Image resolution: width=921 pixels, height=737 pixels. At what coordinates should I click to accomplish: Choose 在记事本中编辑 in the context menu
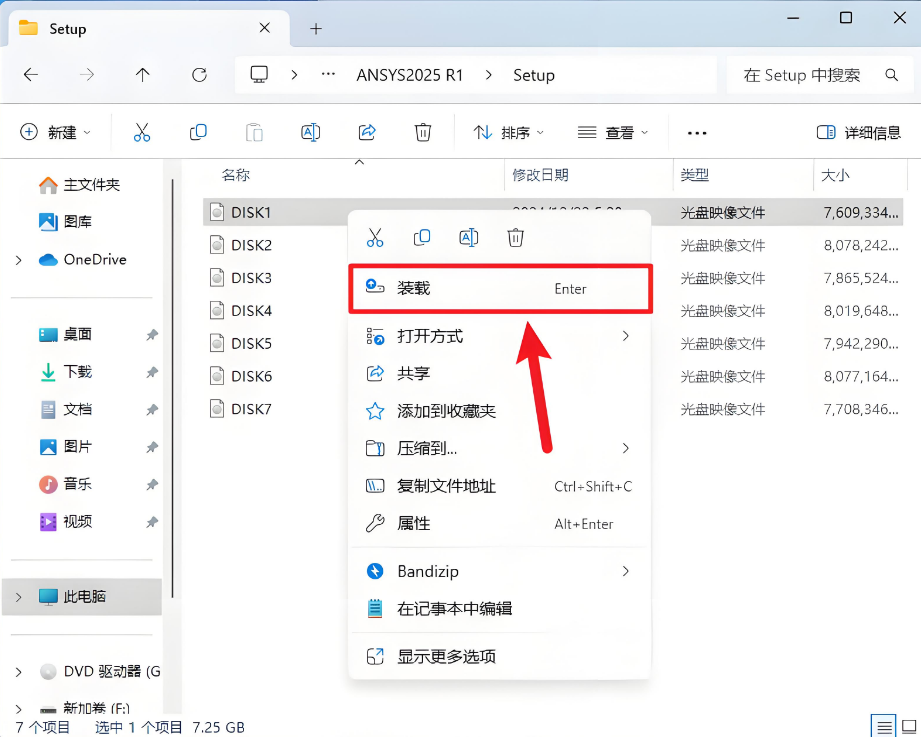point(500,608)
